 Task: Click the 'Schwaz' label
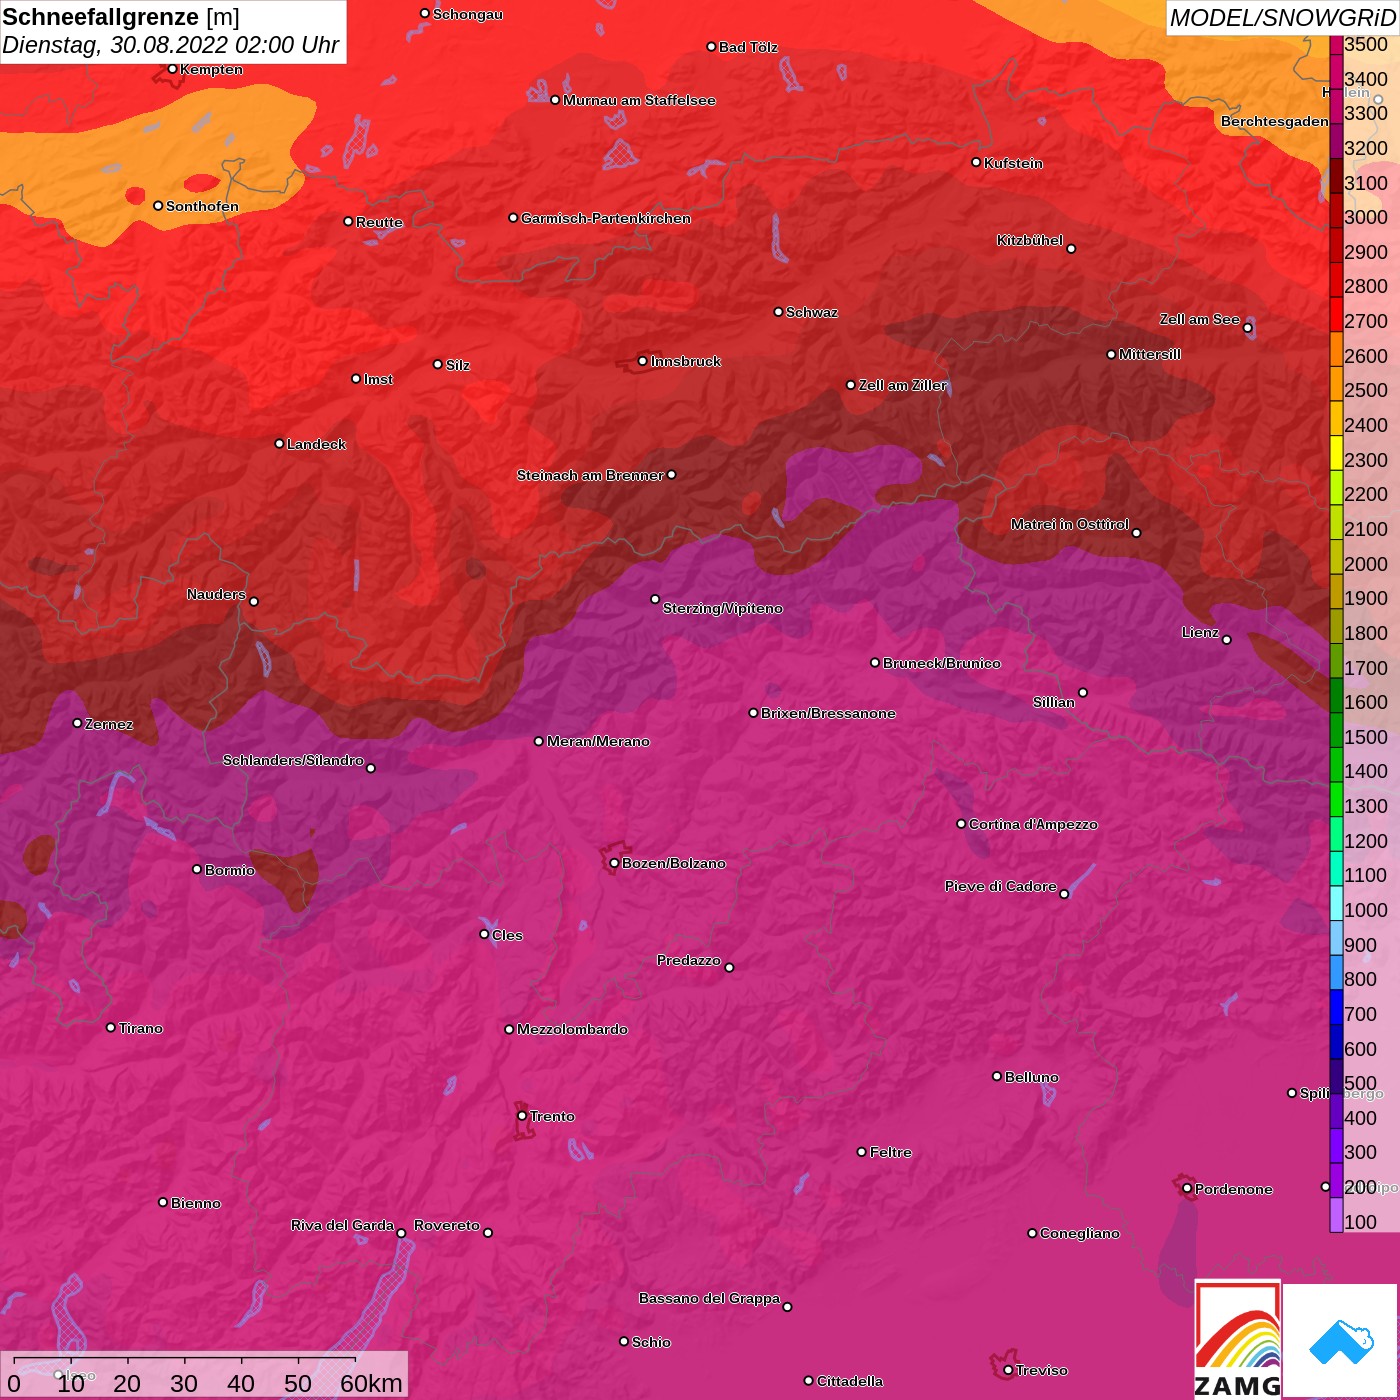pyautogui.click(x=812, y=312)
